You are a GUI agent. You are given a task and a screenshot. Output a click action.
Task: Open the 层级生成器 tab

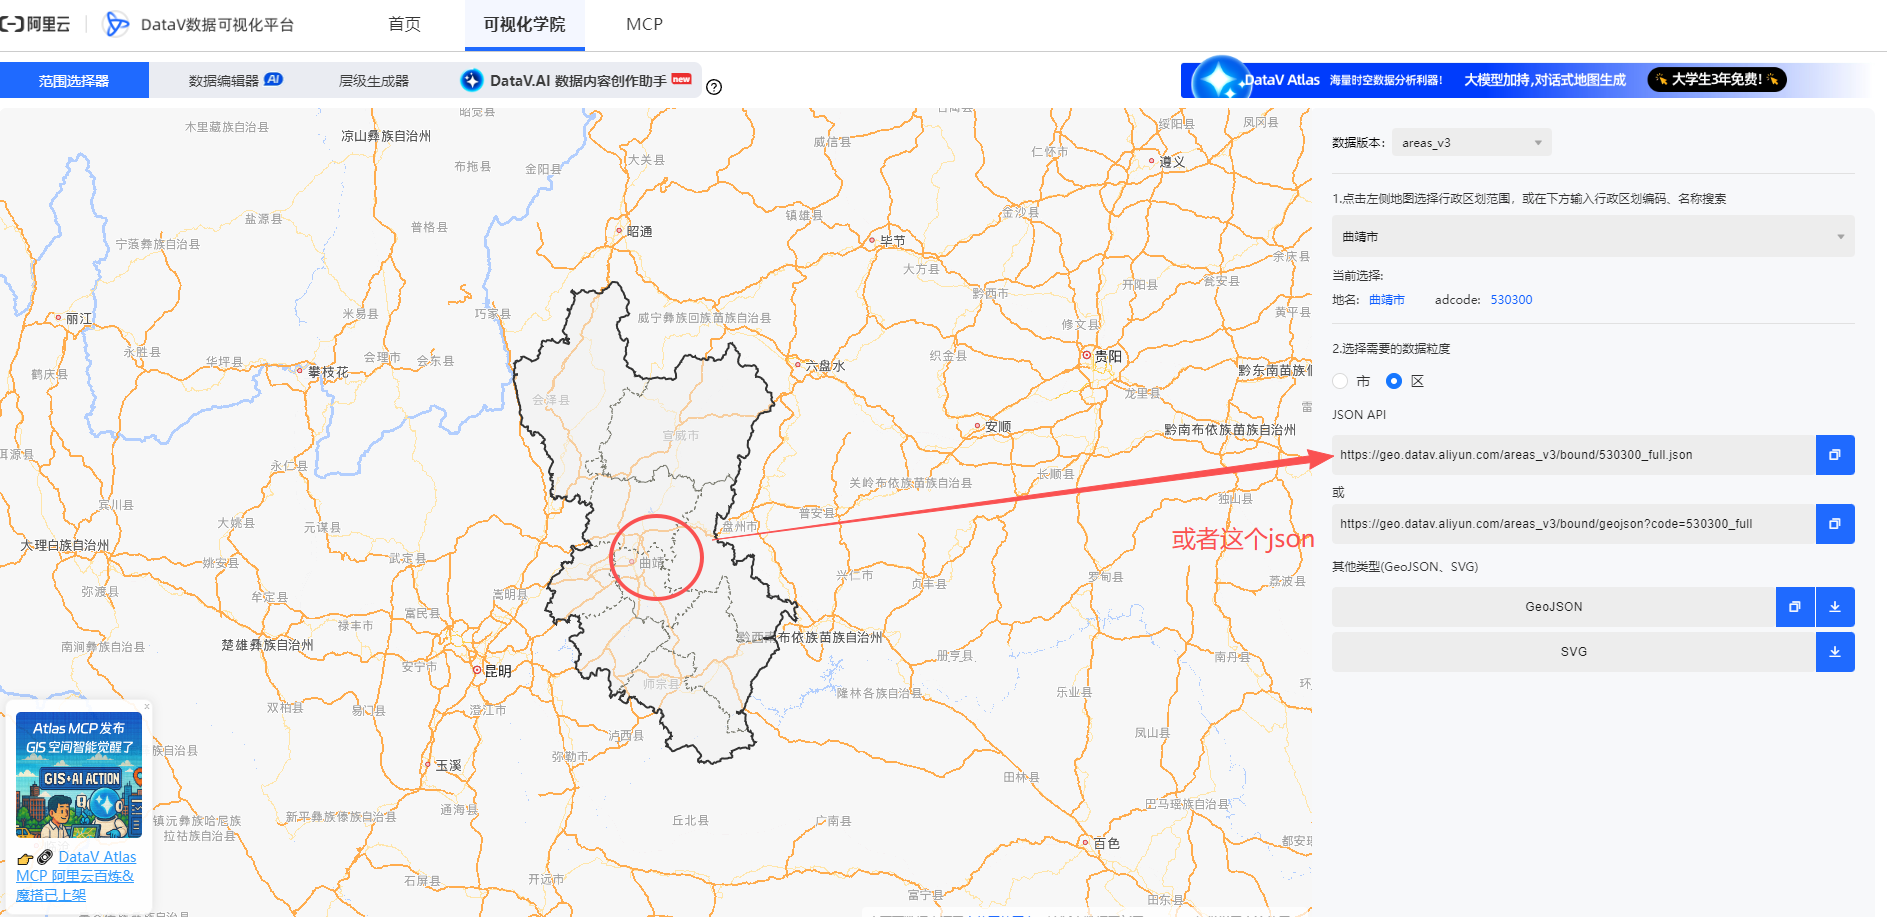374,81
